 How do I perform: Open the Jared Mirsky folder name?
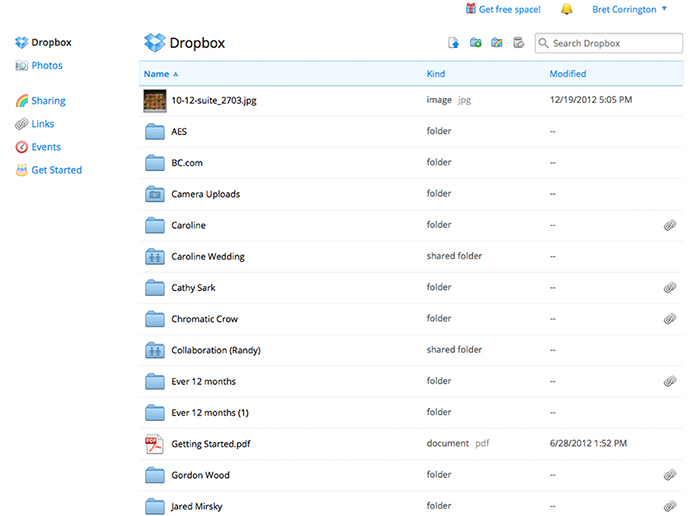[x=196, y=507]
